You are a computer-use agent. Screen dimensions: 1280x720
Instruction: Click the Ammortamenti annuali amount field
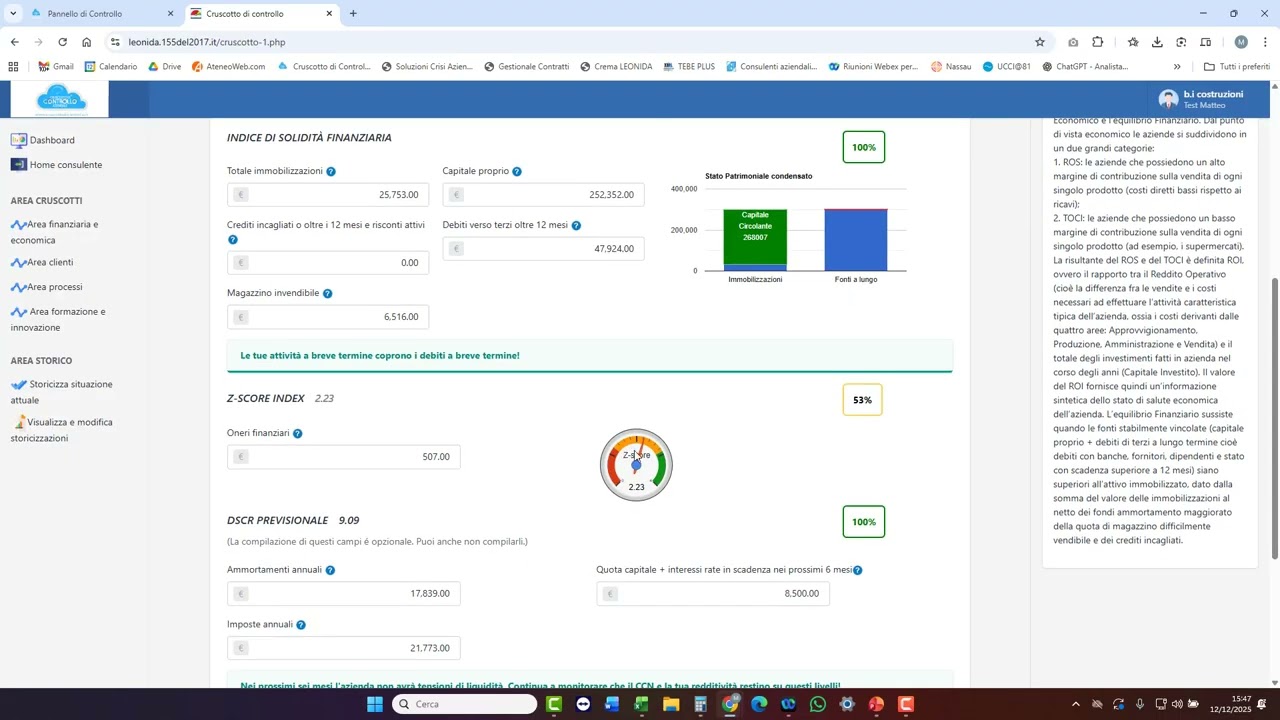[344, 594]
